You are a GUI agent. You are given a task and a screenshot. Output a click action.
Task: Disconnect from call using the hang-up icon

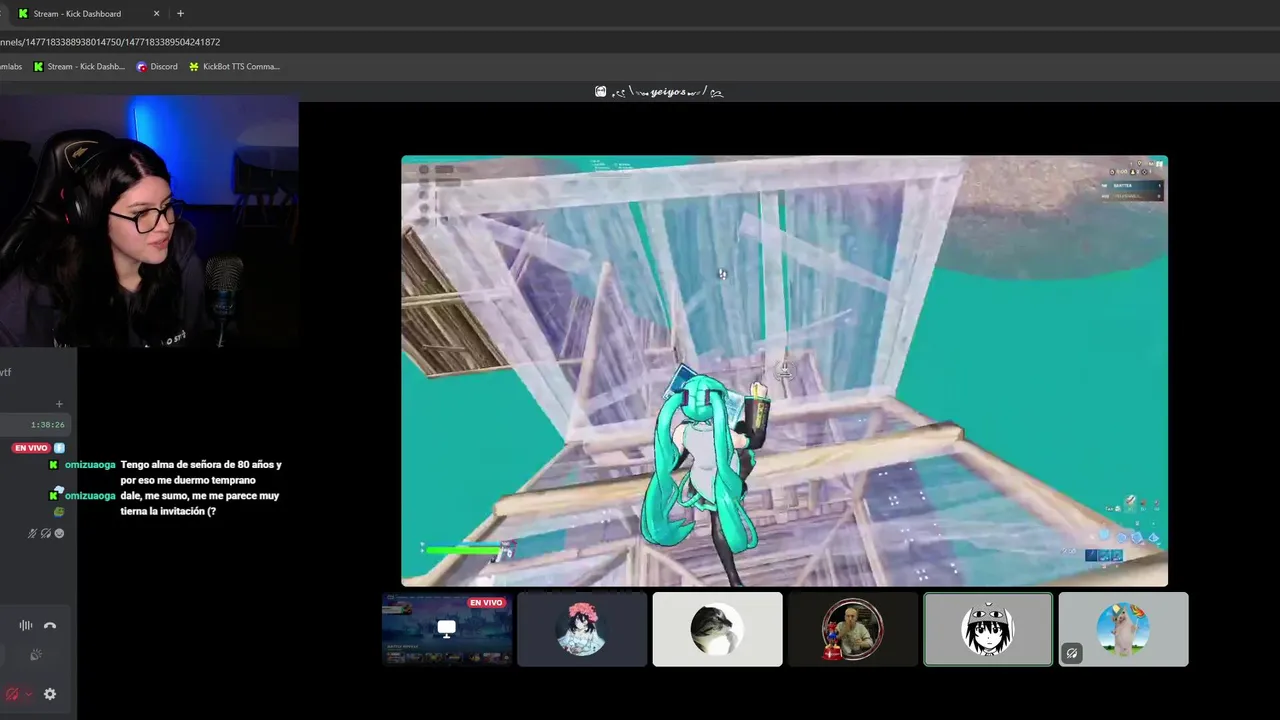(x=50, y=626)
